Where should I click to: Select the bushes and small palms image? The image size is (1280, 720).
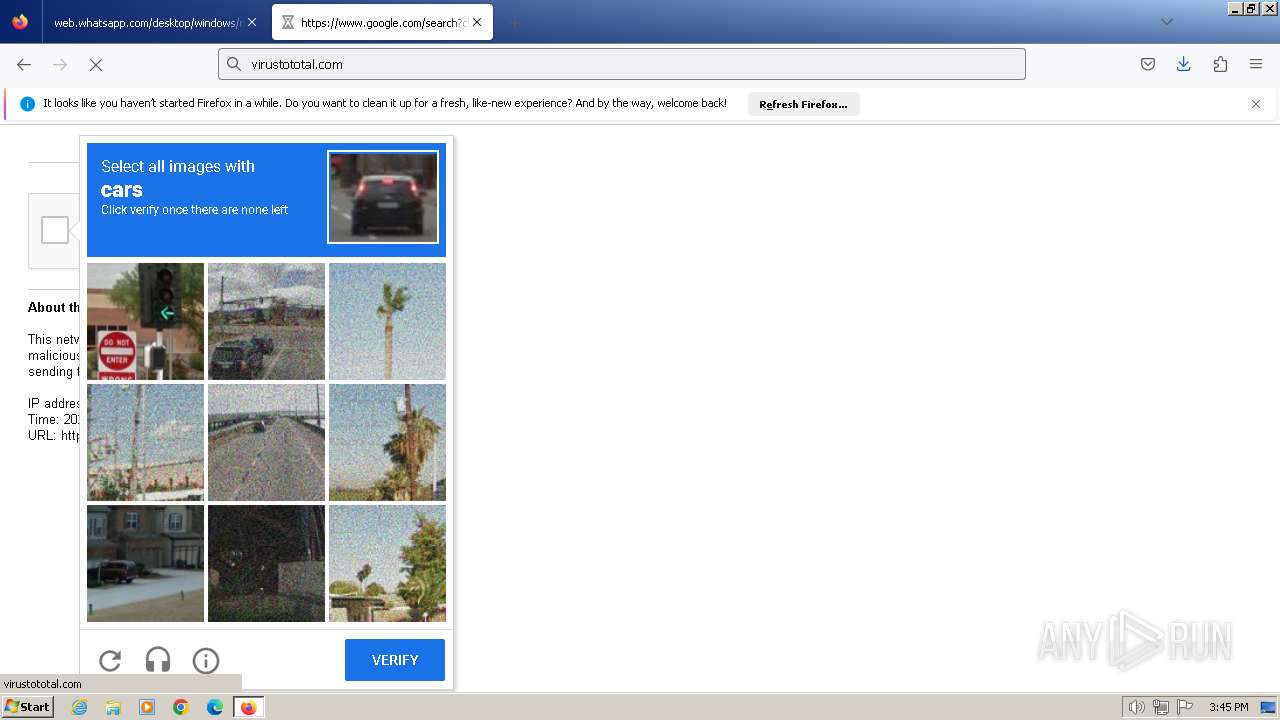click(x=387, y=563)
